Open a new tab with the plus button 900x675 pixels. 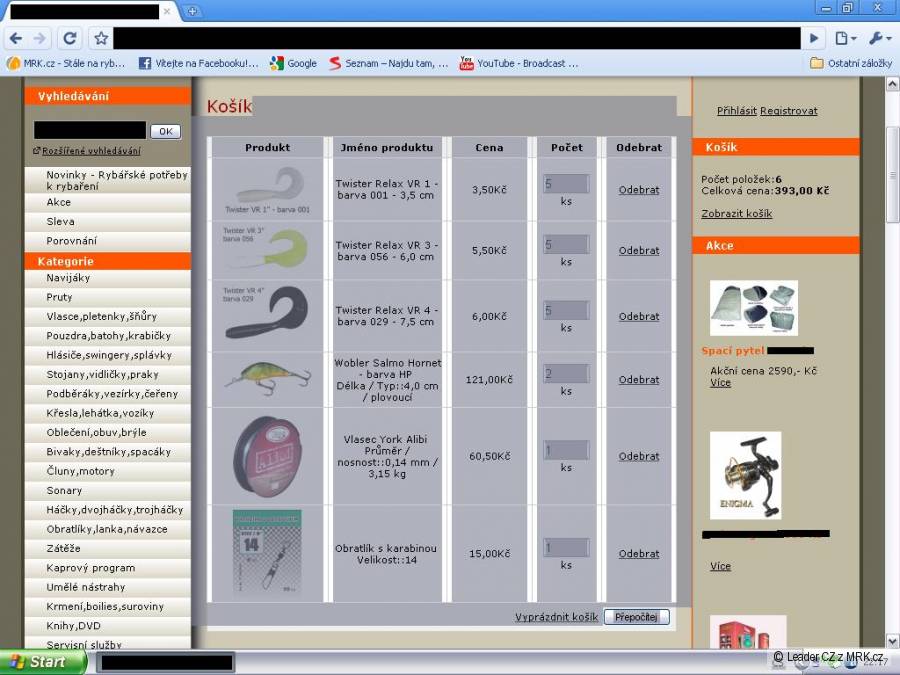point(192,11)
